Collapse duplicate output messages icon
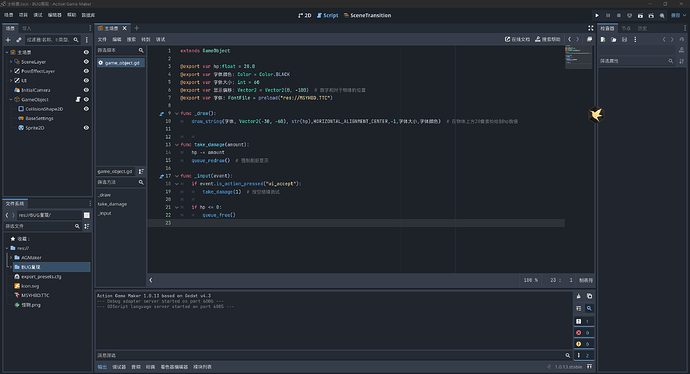This screenshot has height=374, width=690. pyautogui.click(x=579, y=308)
